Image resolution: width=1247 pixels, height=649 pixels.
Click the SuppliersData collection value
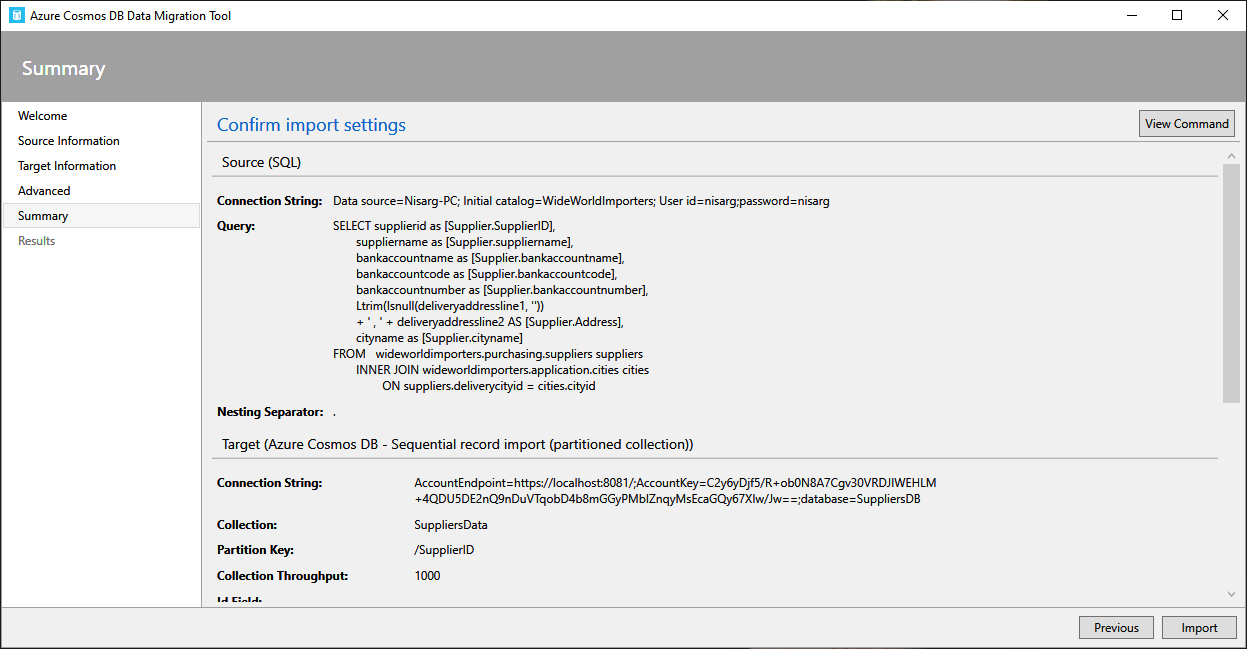(x=451, y=525)
